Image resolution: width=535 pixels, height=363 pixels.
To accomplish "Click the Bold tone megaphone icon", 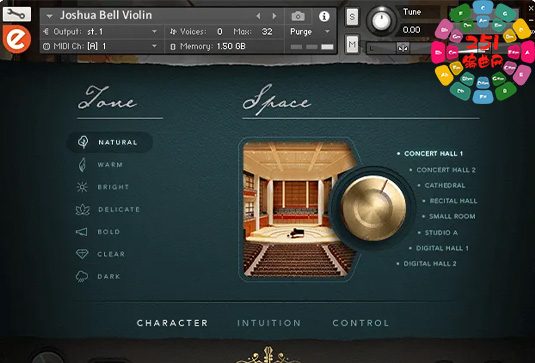I will point(82,232).
